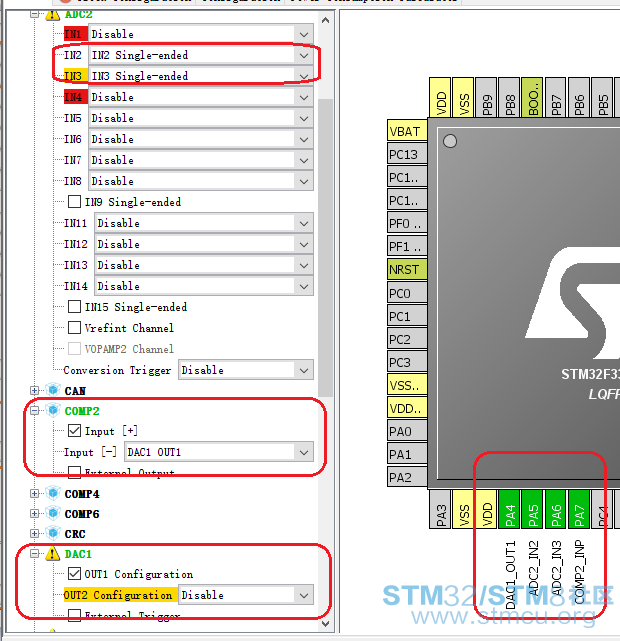Uncheck COMP2 Input [+] checkbox
Viewport: 620px width, 641px height.
click(74, 430)
